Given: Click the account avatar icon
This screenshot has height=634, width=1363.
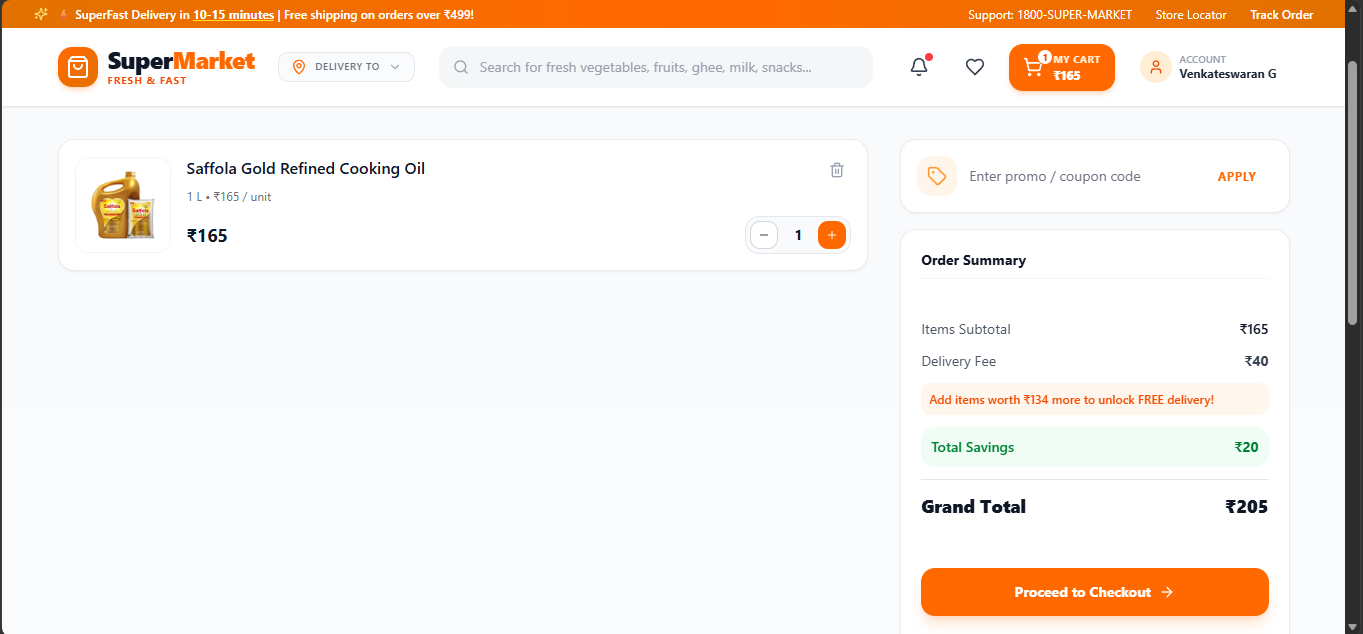Looking at the screenshot, I should 1156,67.
